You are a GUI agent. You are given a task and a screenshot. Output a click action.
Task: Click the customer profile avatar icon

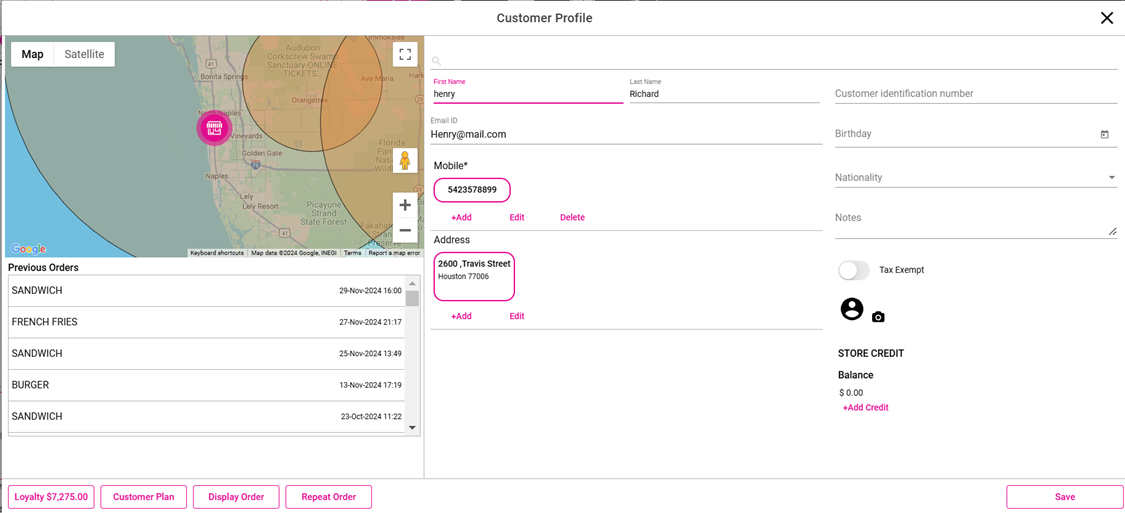tap(852, 309)
